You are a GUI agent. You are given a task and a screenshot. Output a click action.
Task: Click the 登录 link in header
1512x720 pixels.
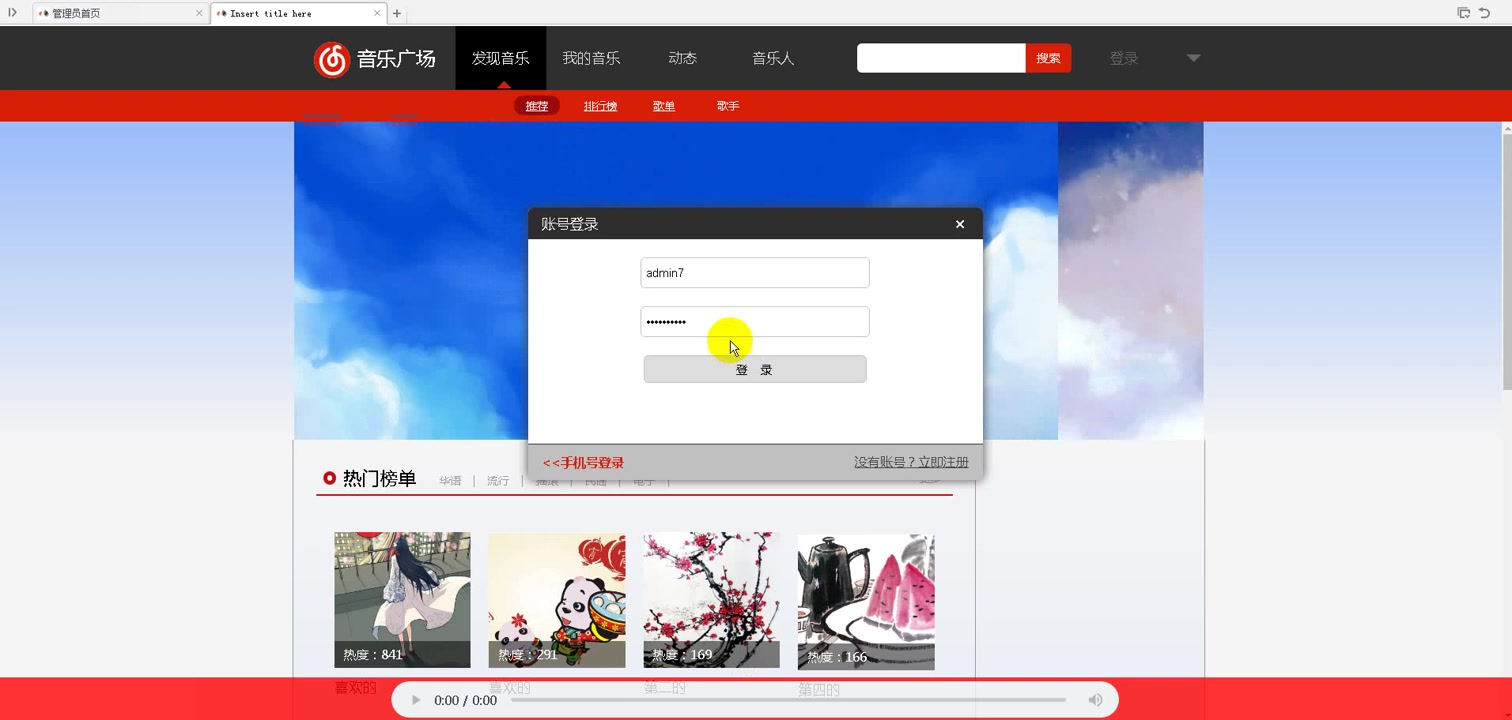coord(1124,58)
